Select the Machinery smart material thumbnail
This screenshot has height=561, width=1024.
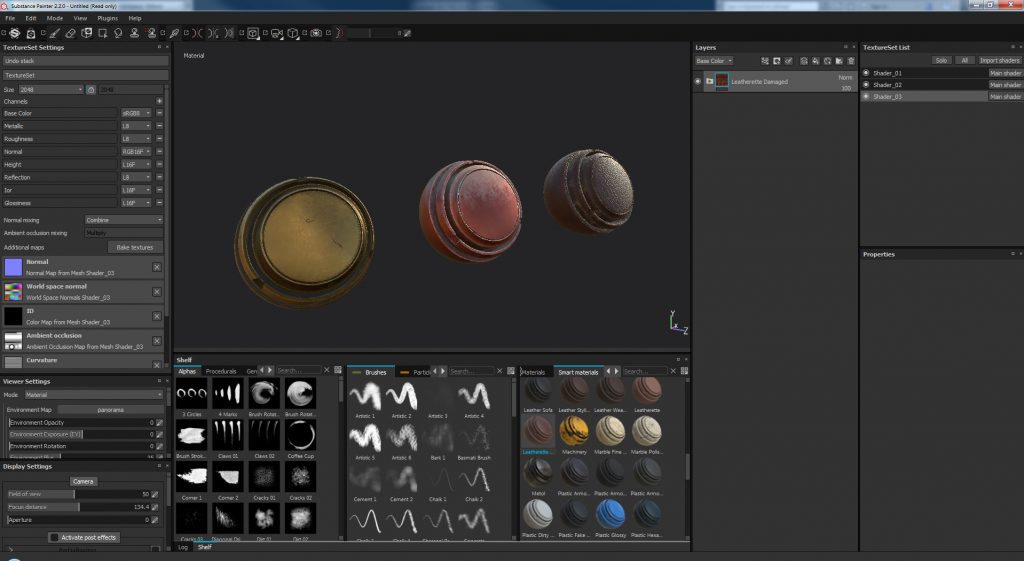[x=574, y=432]
